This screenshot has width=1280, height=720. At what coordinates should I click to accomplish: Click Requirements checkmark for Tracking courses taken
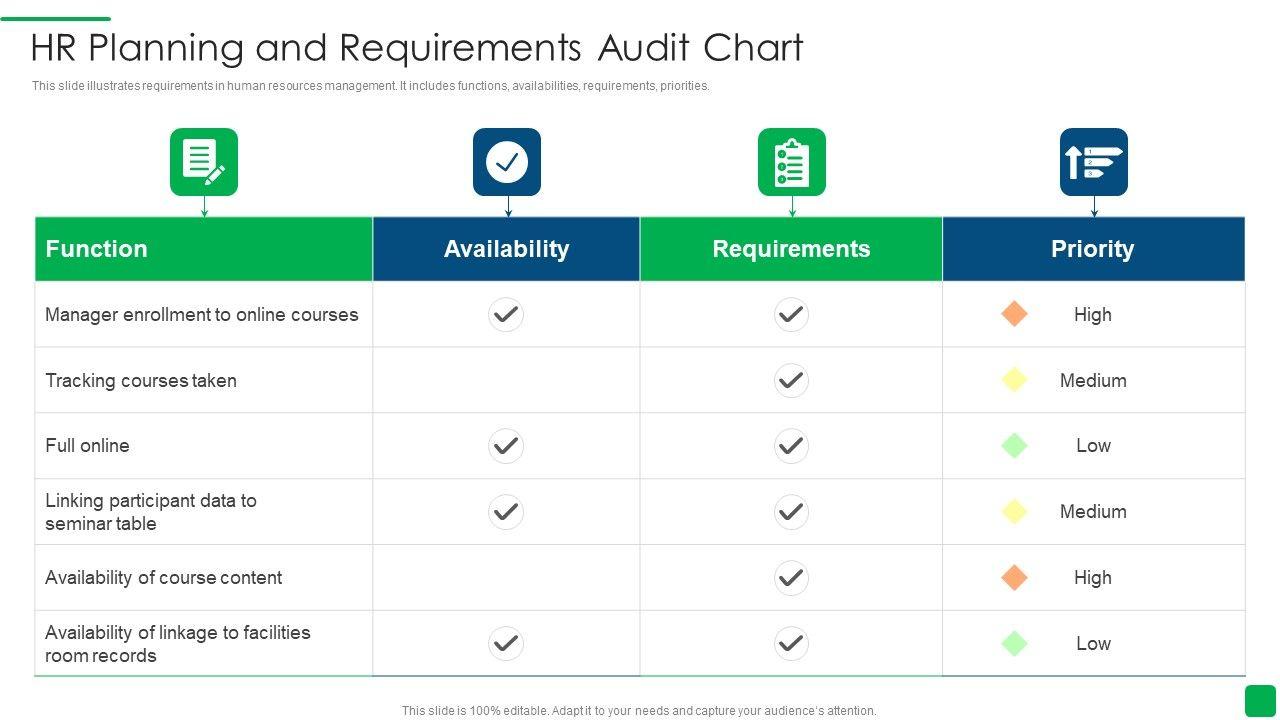click(791, 380)
